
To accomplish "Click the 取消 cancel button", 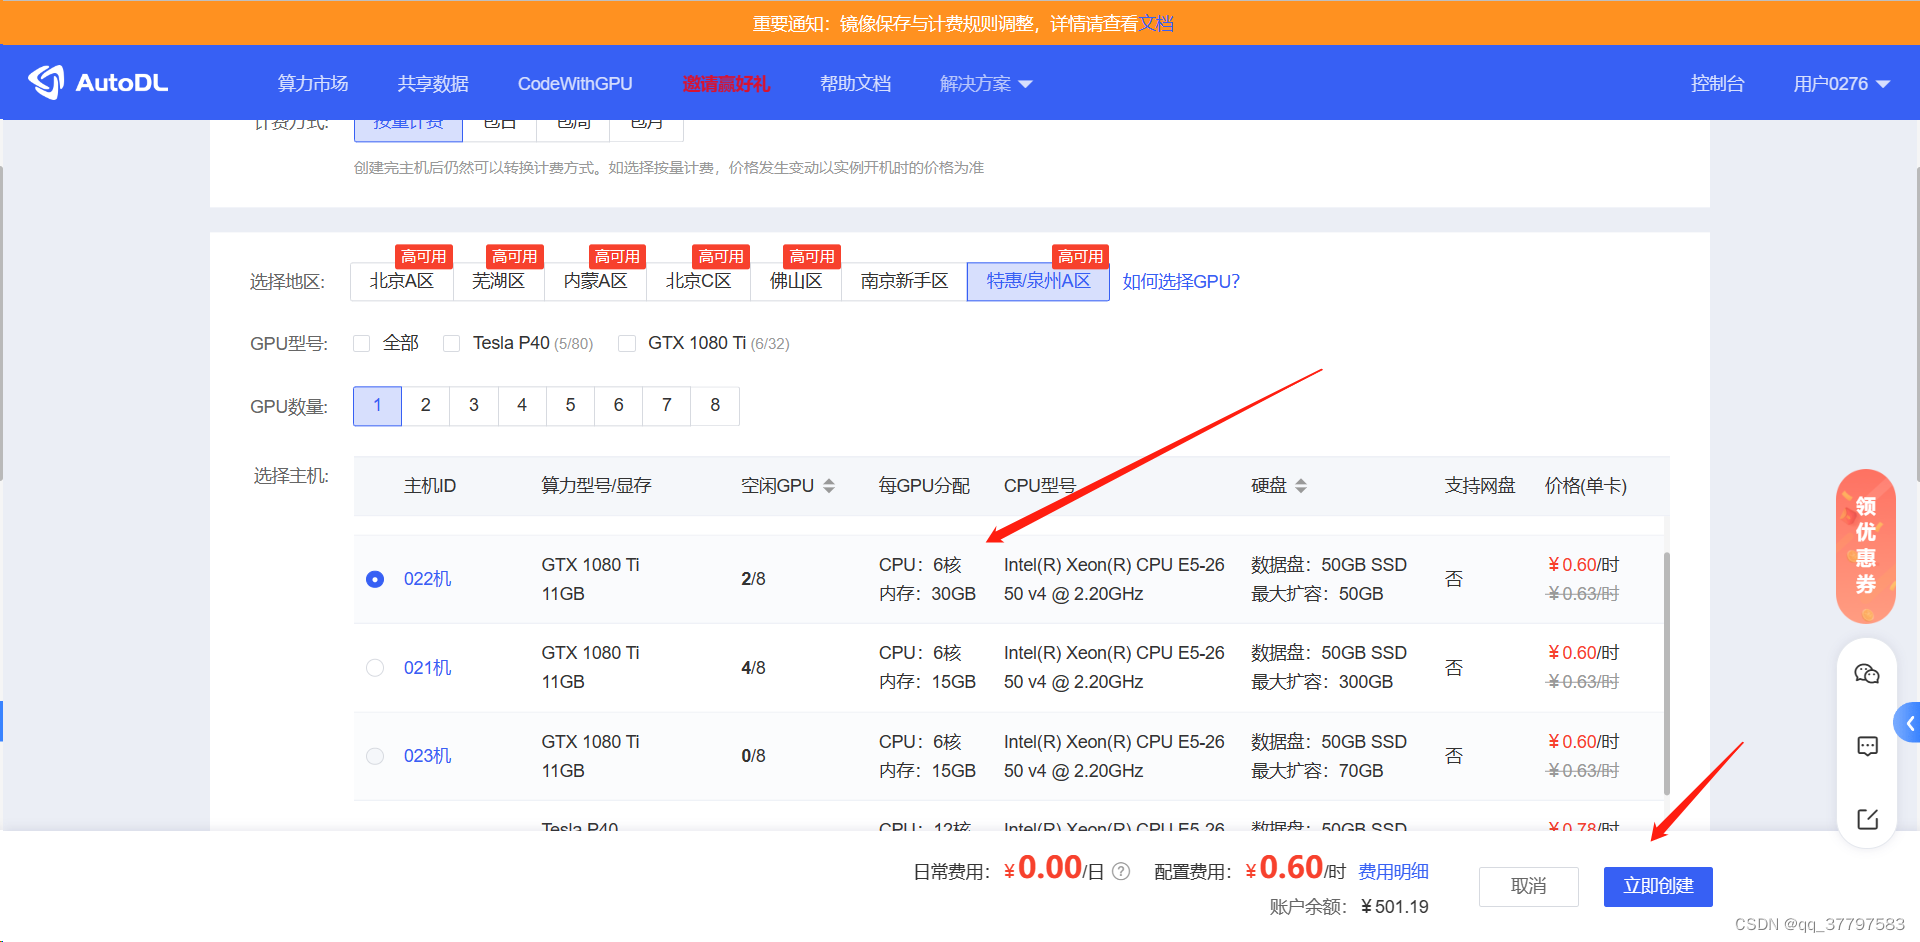I will point(1529,886).
